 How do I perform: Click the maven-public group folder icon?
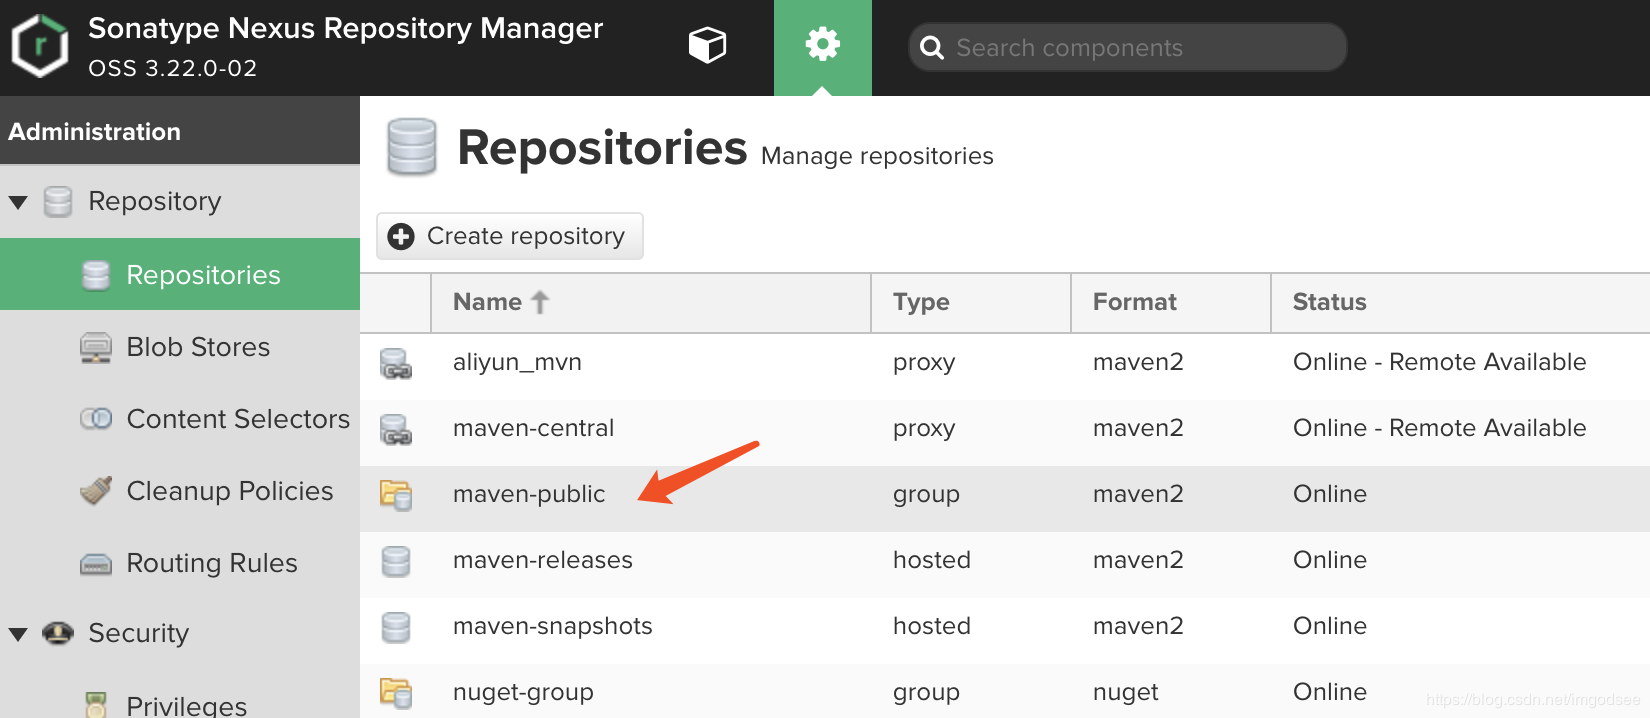click(396, 495)
